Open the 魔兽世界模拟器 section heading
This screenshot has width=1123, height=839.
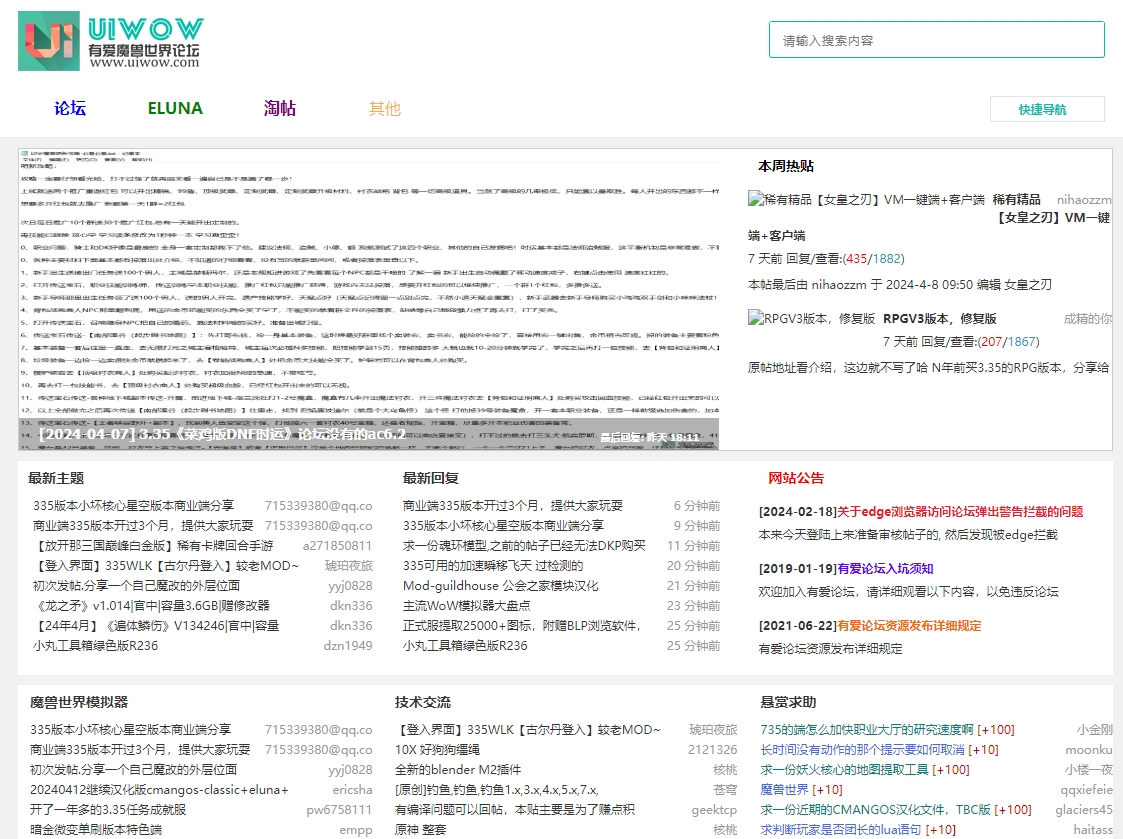click(79, 702)
